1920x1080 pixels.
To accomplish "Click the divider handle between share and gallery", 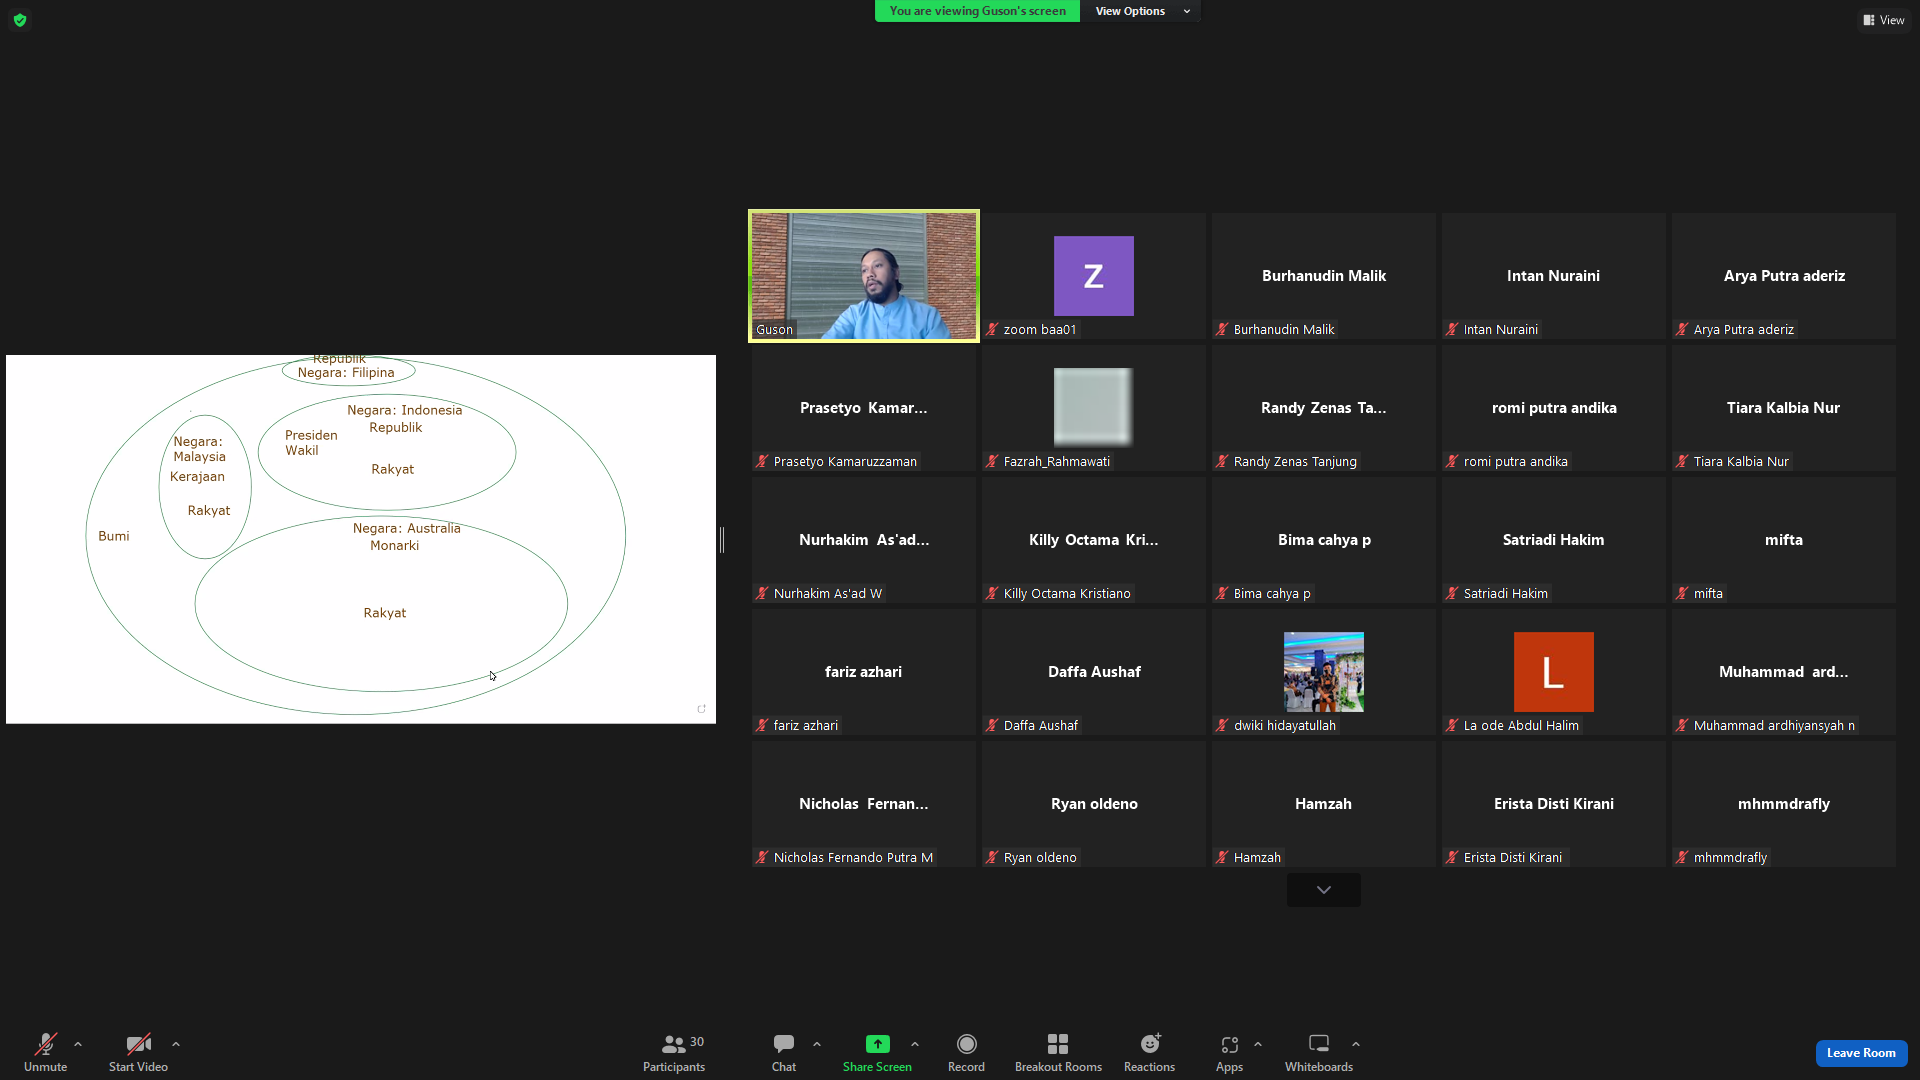I will pos(722,540).
